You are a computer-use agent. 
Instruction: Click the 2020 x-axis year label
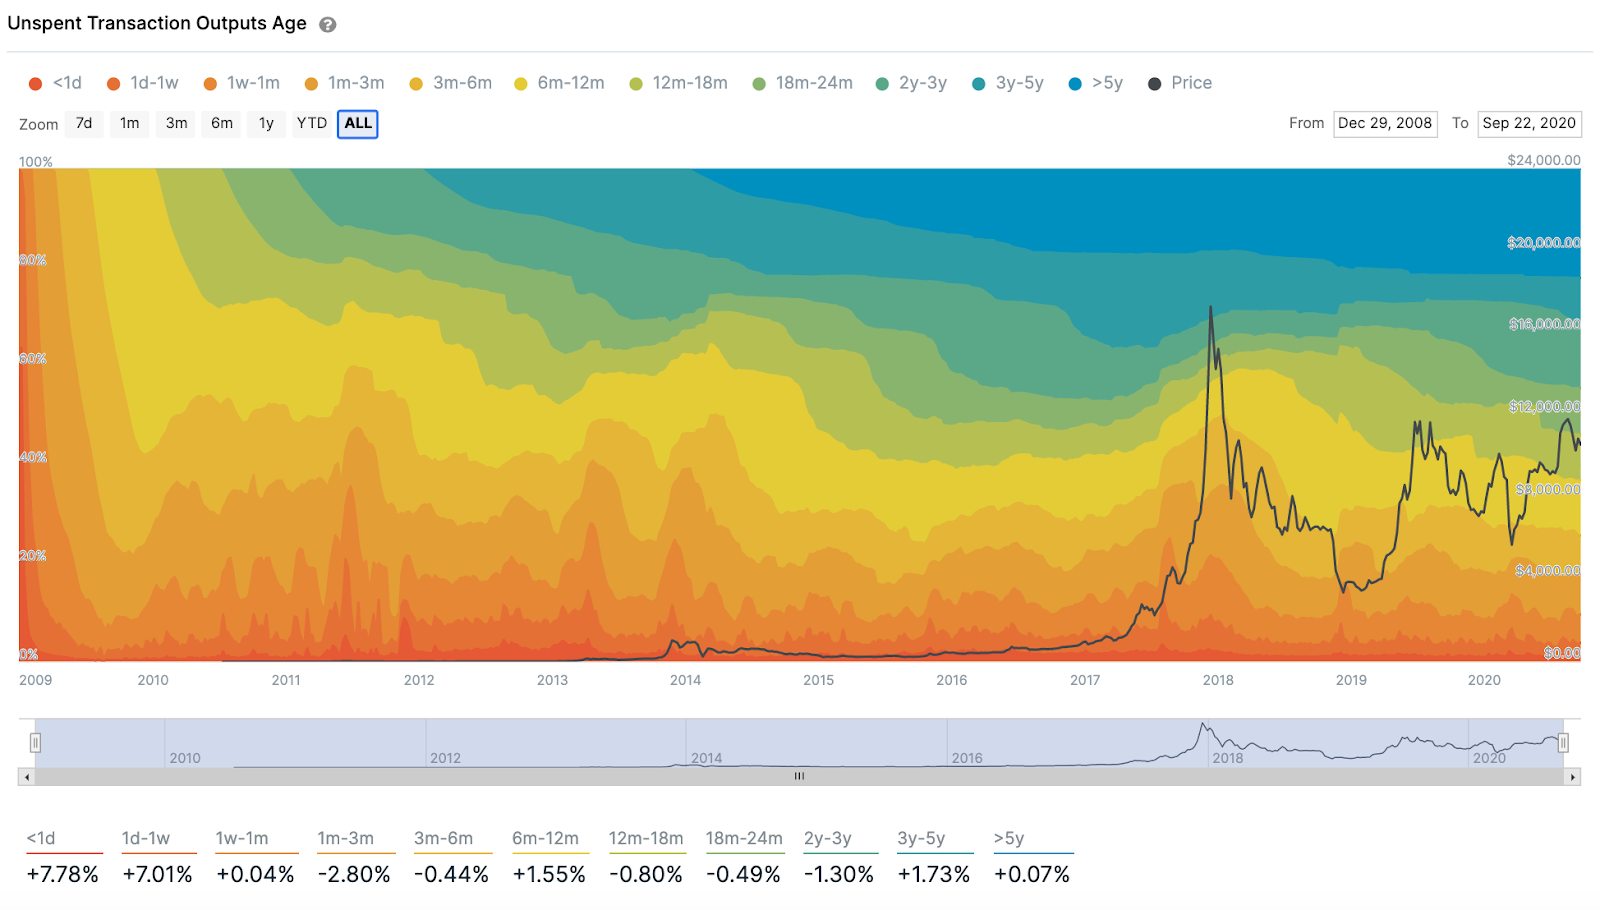pyautogui.click(x=1484, y=680)
